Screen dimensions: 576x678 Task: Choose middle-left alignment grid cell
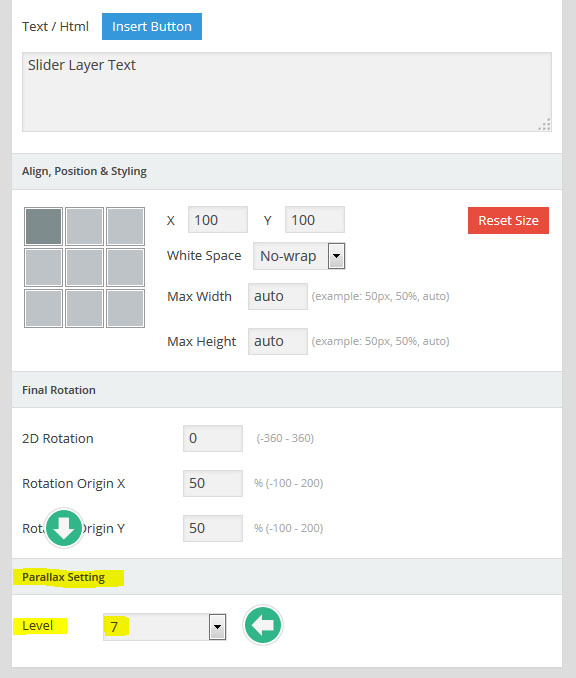coord(43,267)
